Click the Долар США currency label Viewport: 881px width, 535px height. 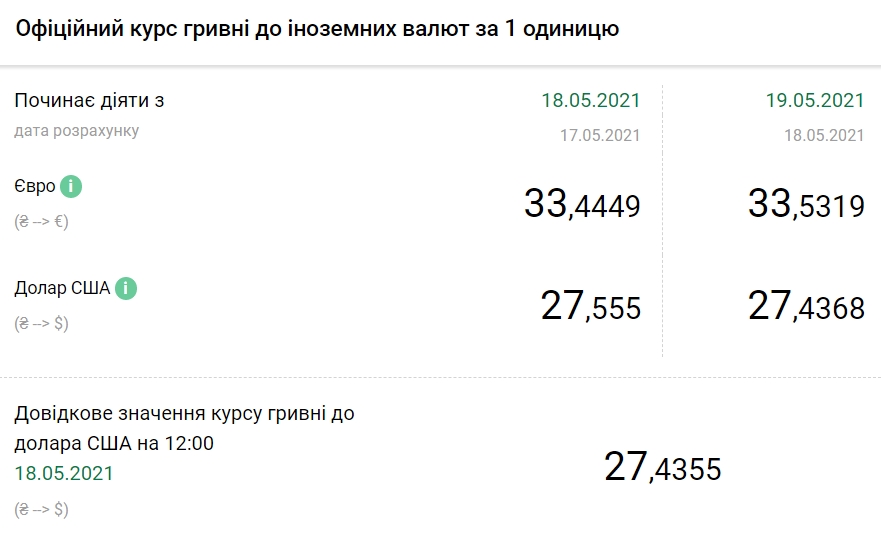[x=61, y=289]
